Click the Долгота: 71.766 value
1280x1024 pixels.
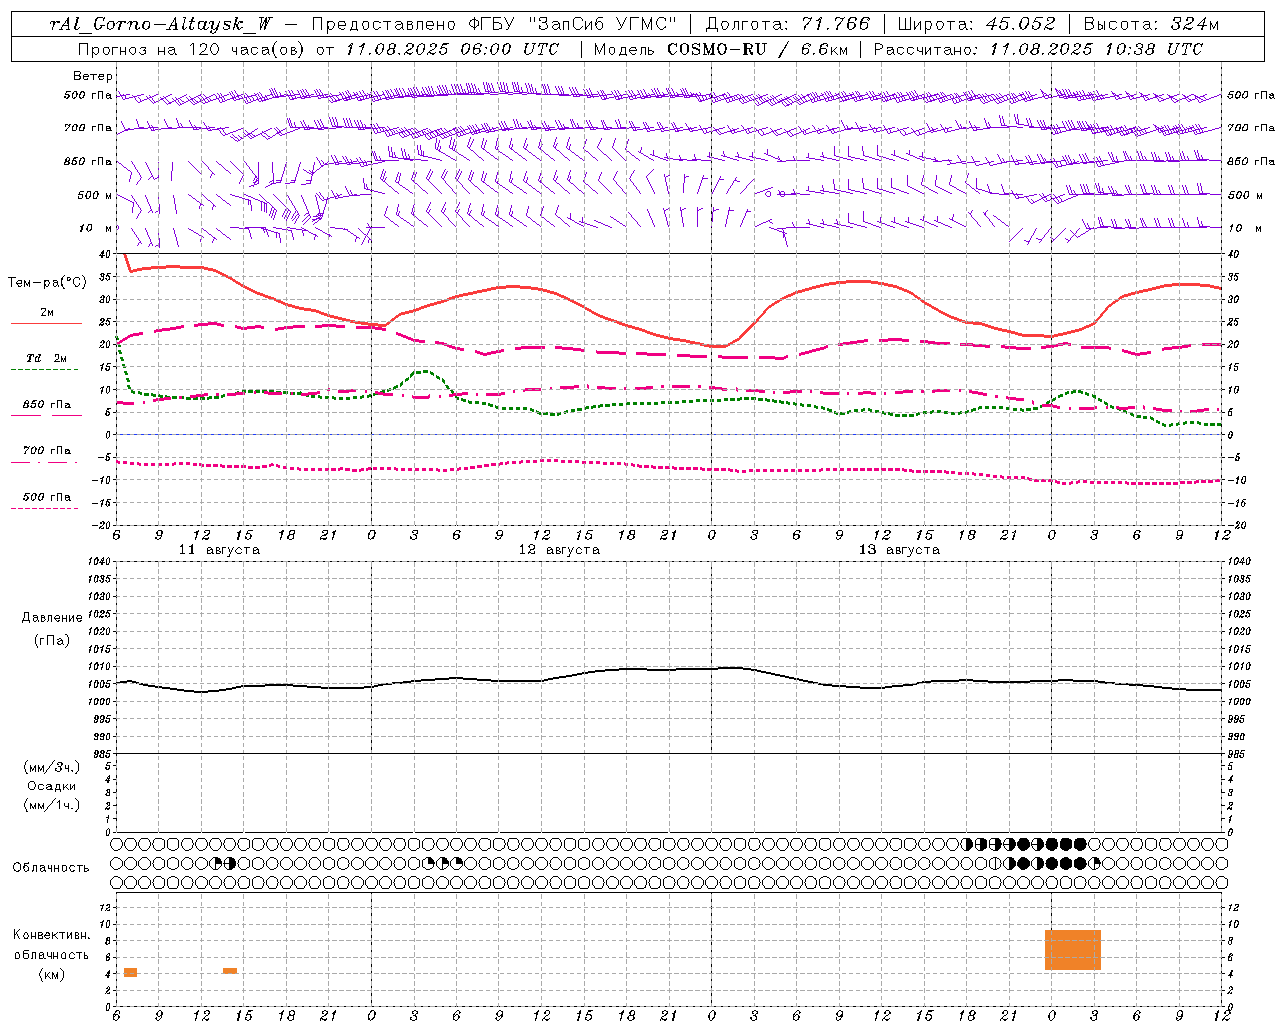788,24
